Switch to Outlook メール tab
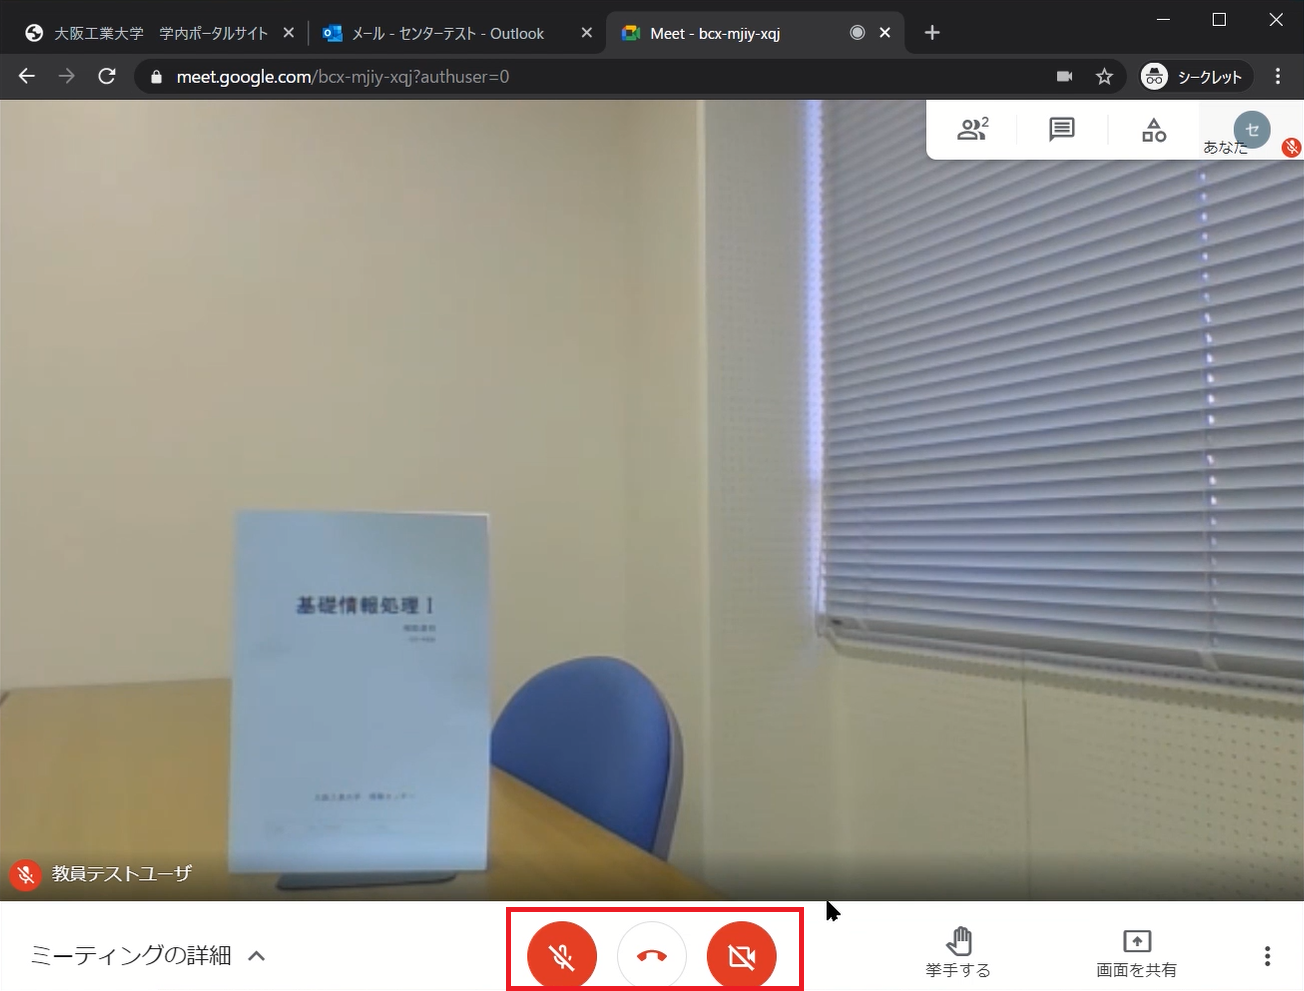The width and height of the screenshot is (1304, 991). click(447, 33)
